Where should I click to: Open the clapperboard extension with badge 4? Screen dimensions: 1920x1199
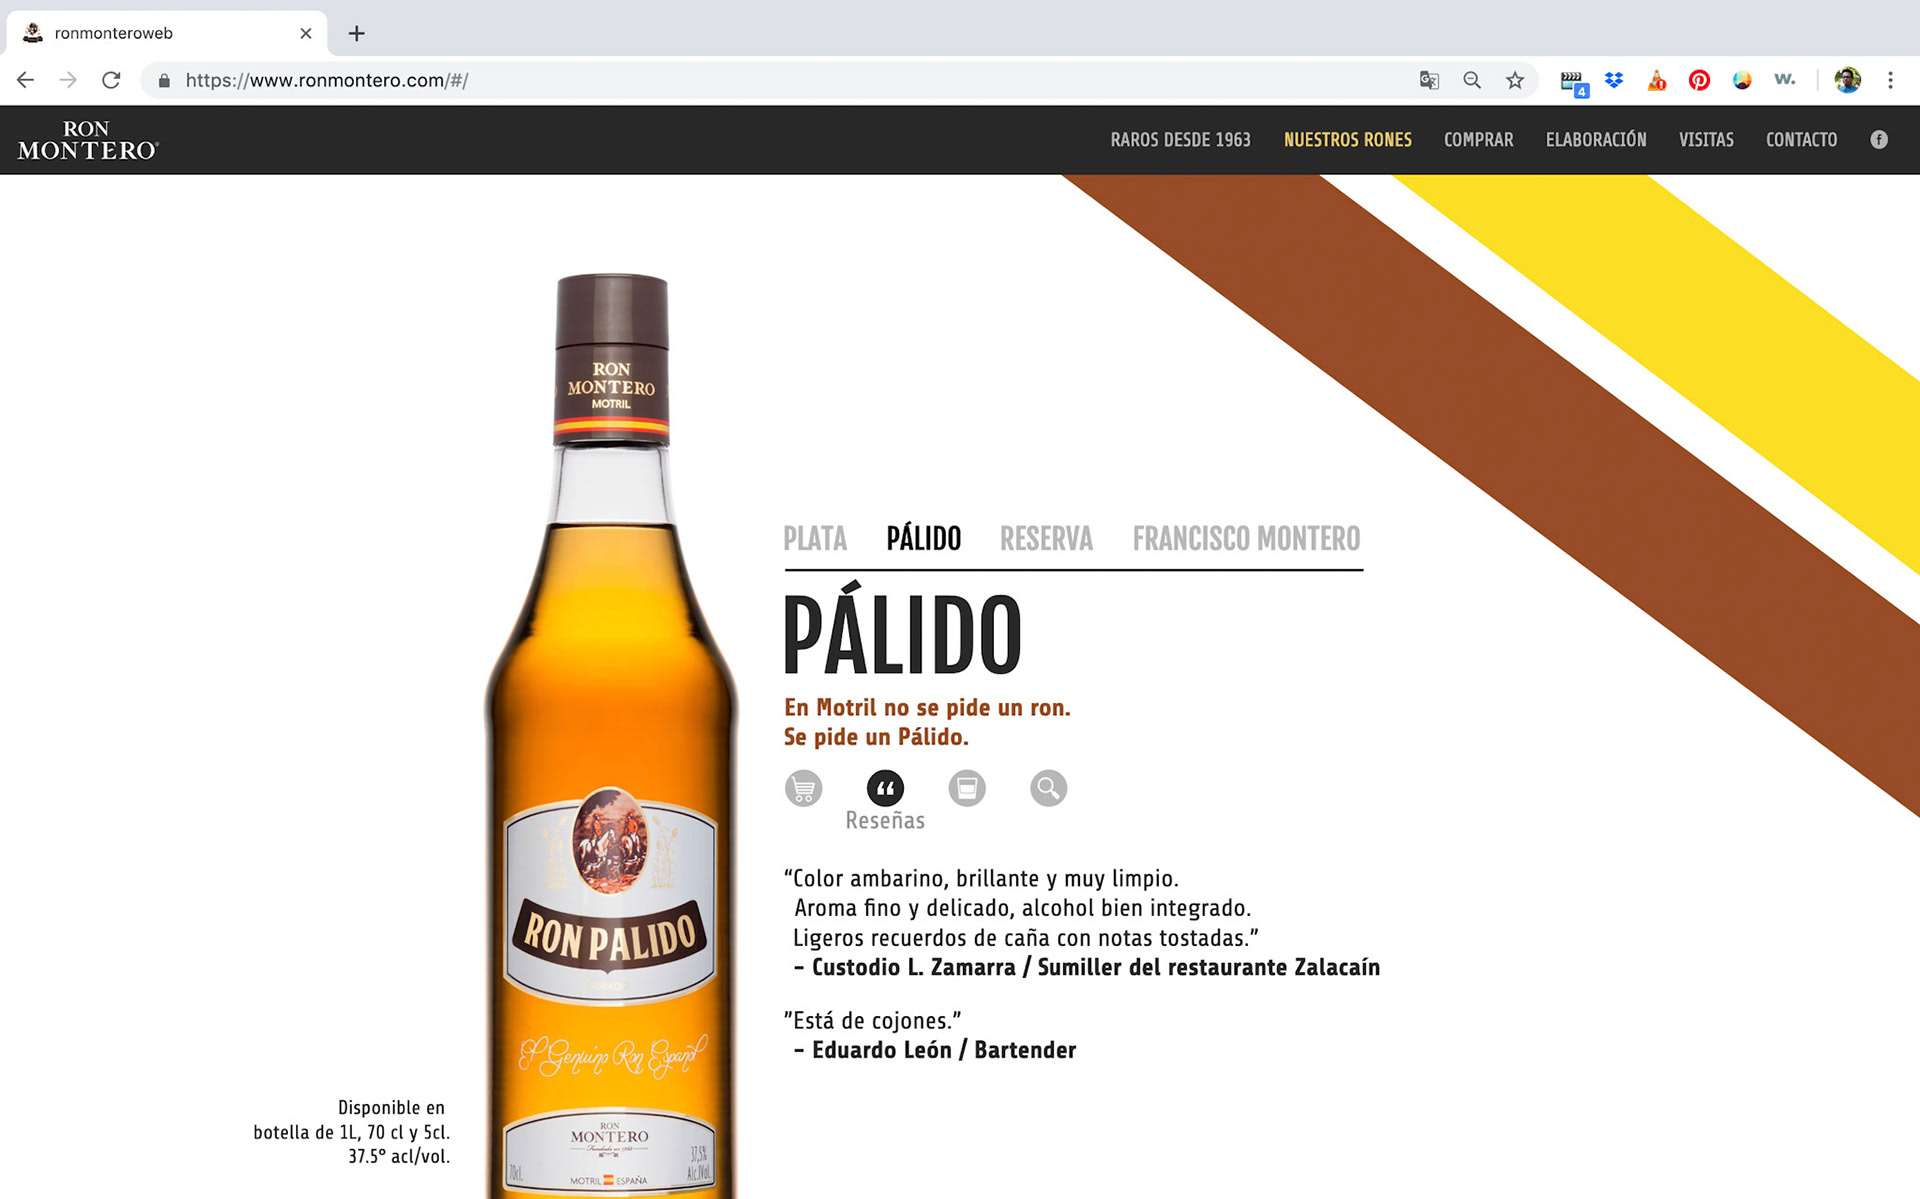(1573, 82)
